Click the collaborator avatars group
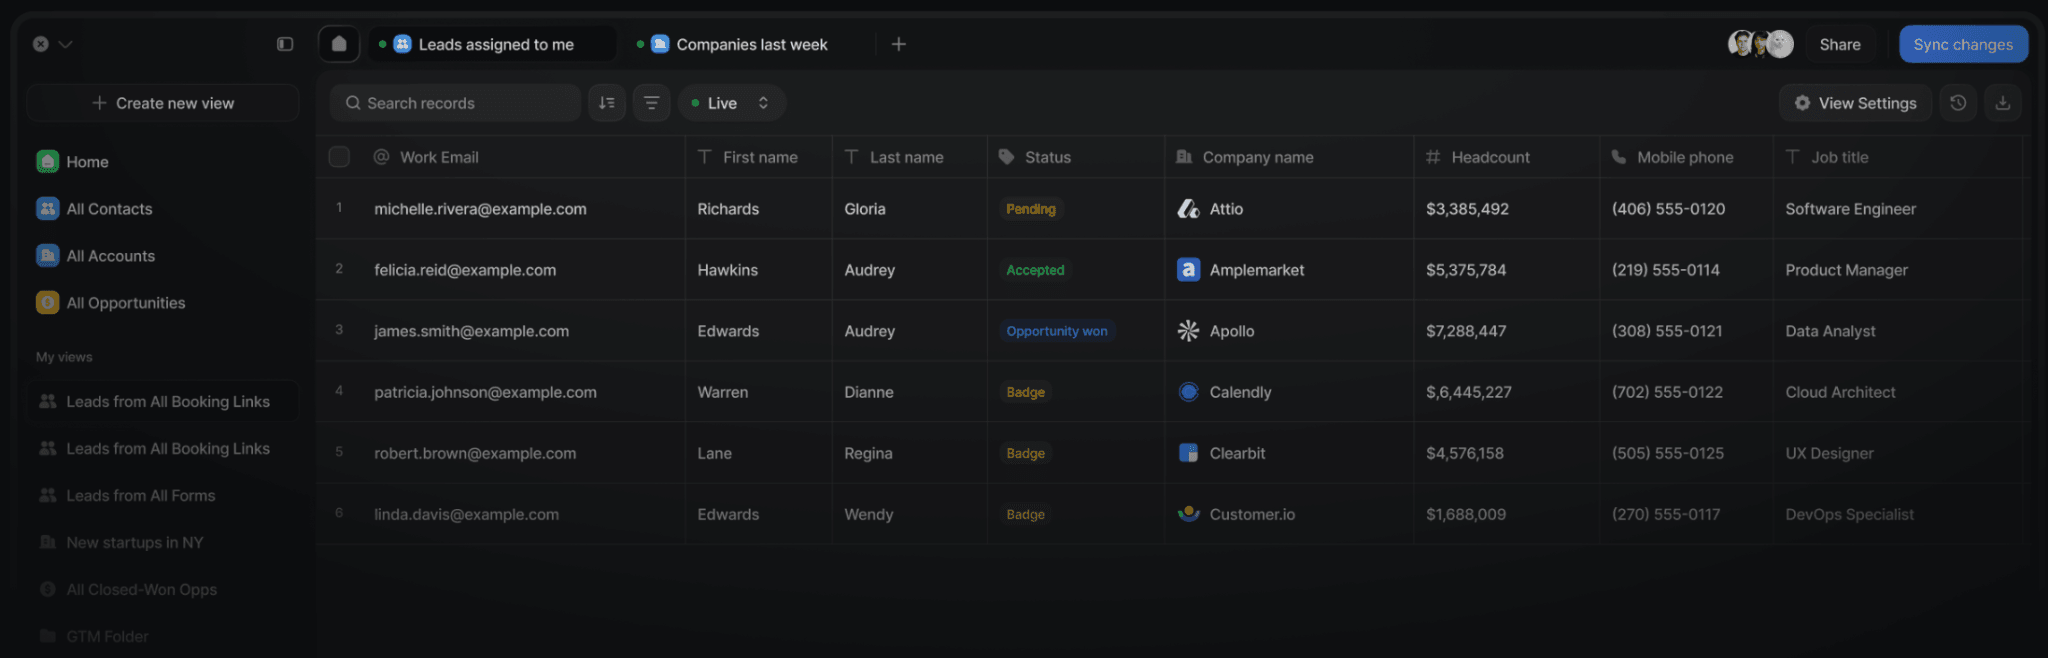This screenshot has width=2048, height=658. point(1761,44)
